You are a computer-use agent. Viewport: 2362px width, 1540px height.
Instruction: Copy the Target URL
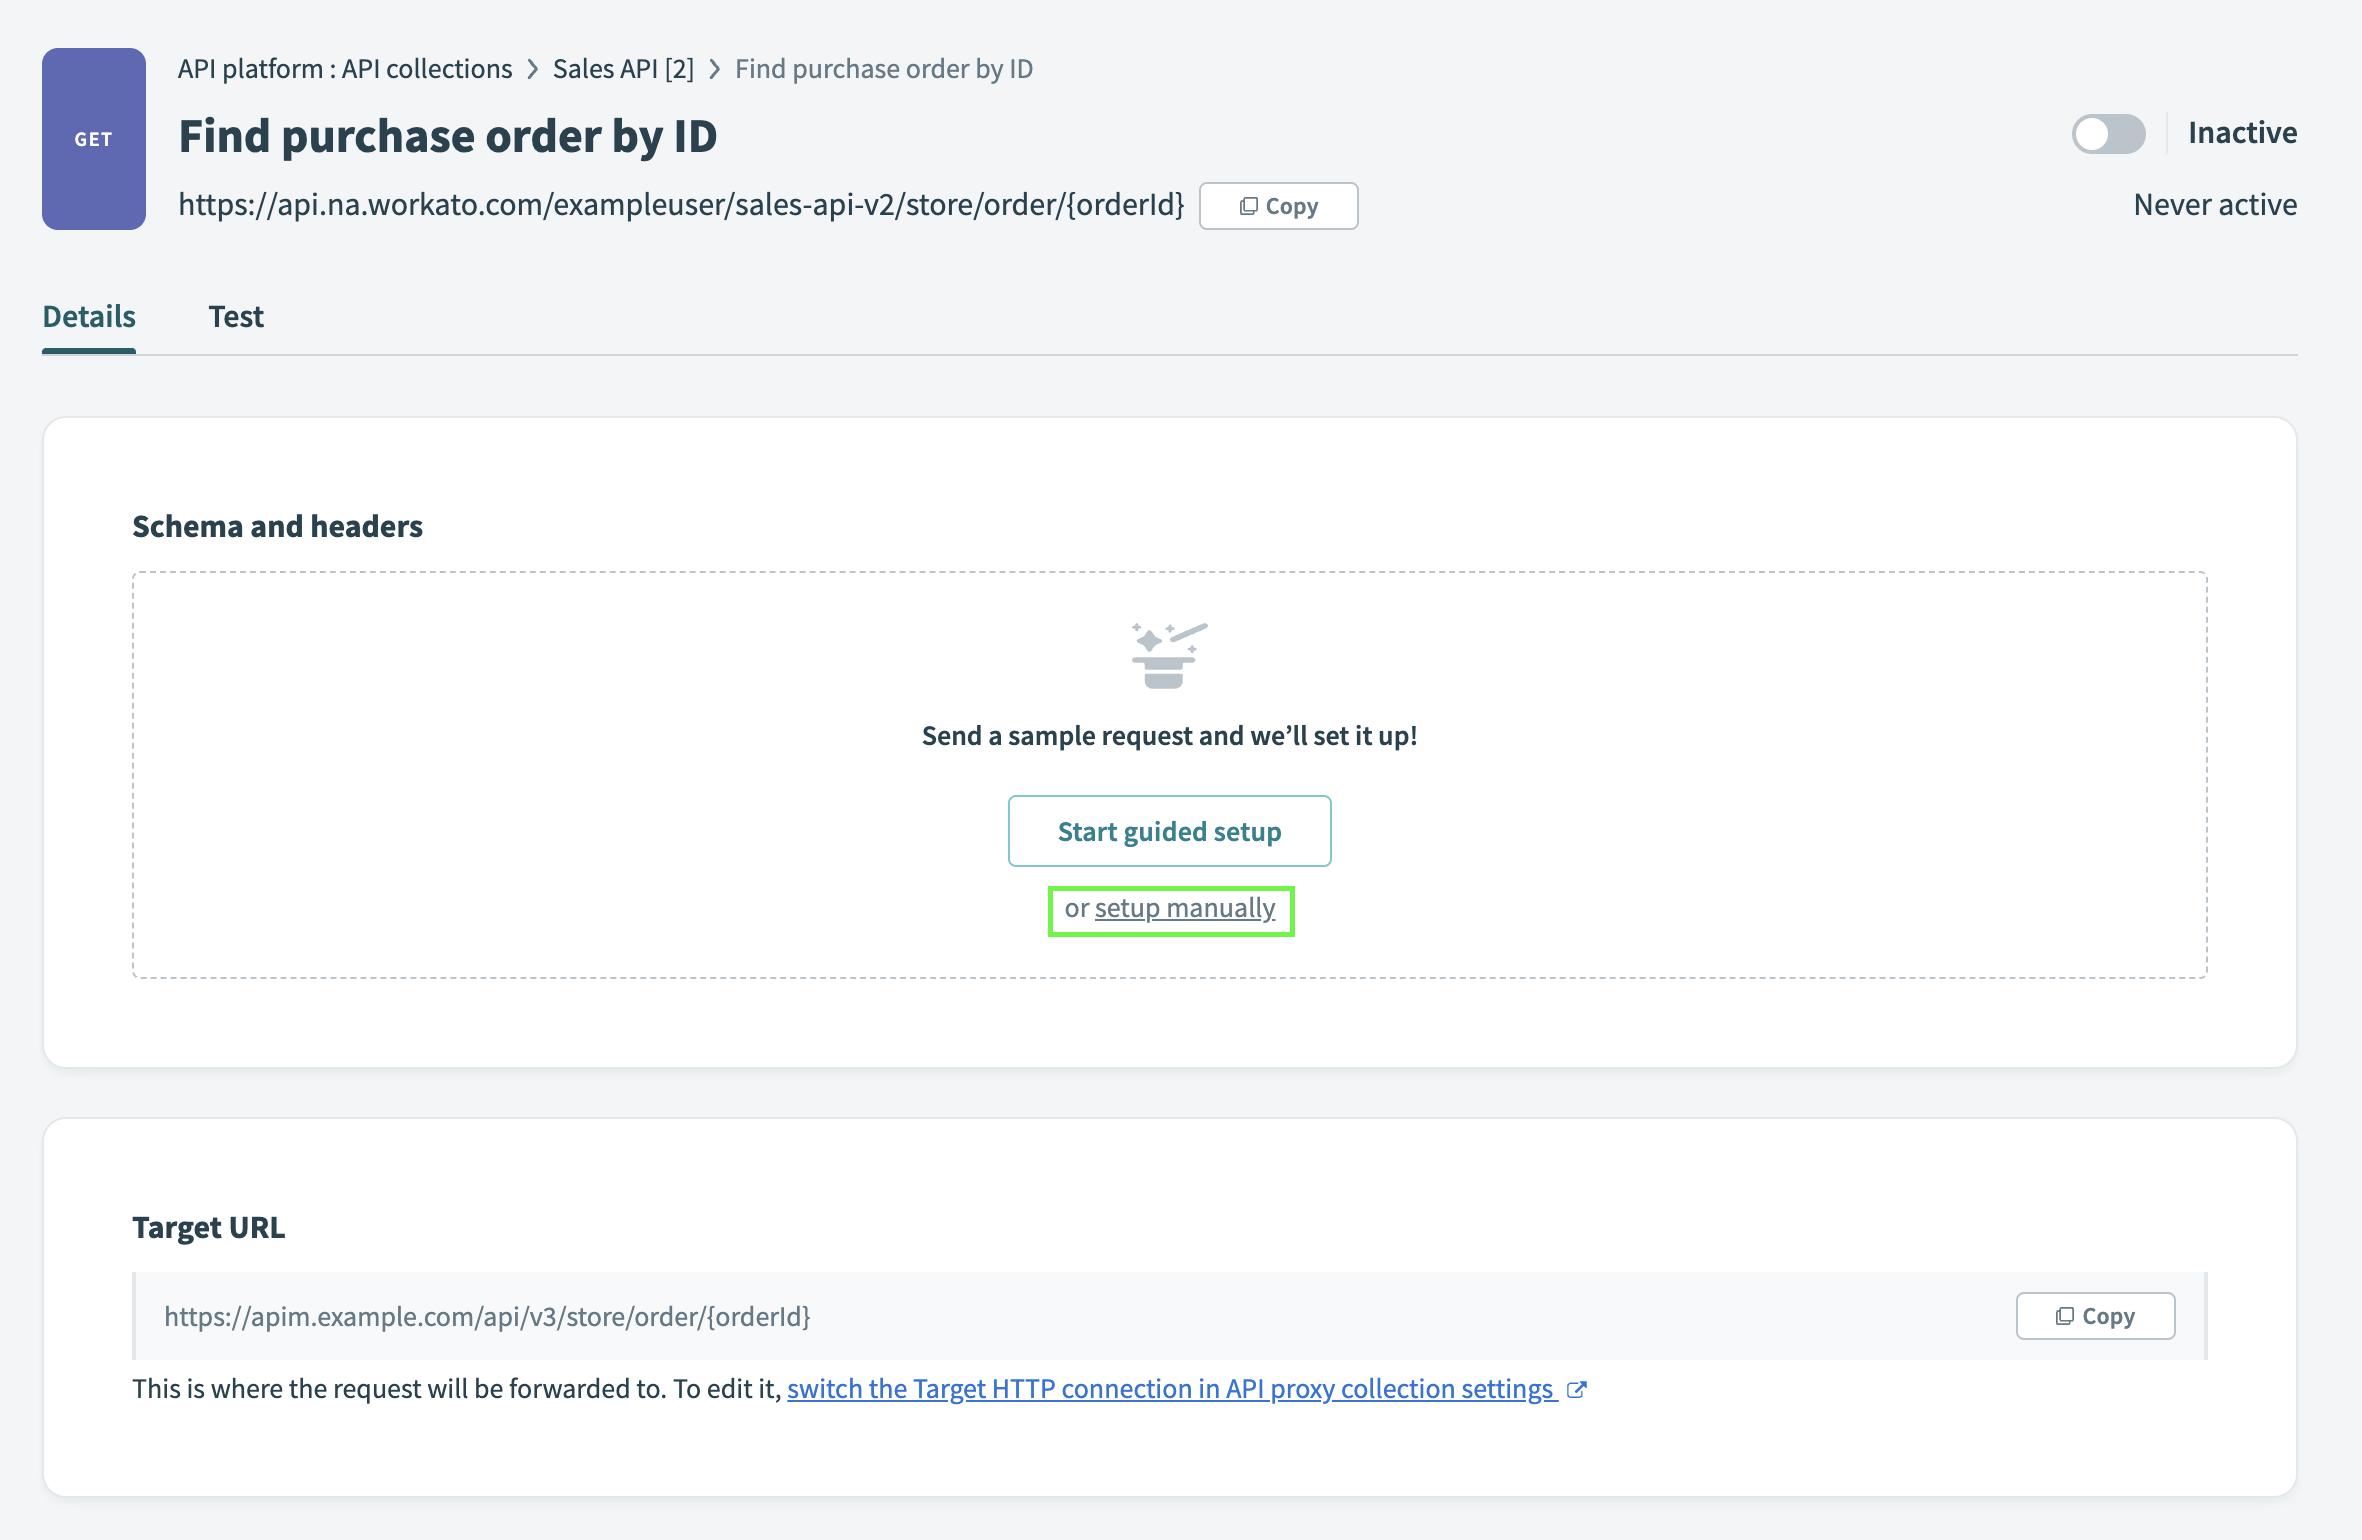click(2095, 1316)
